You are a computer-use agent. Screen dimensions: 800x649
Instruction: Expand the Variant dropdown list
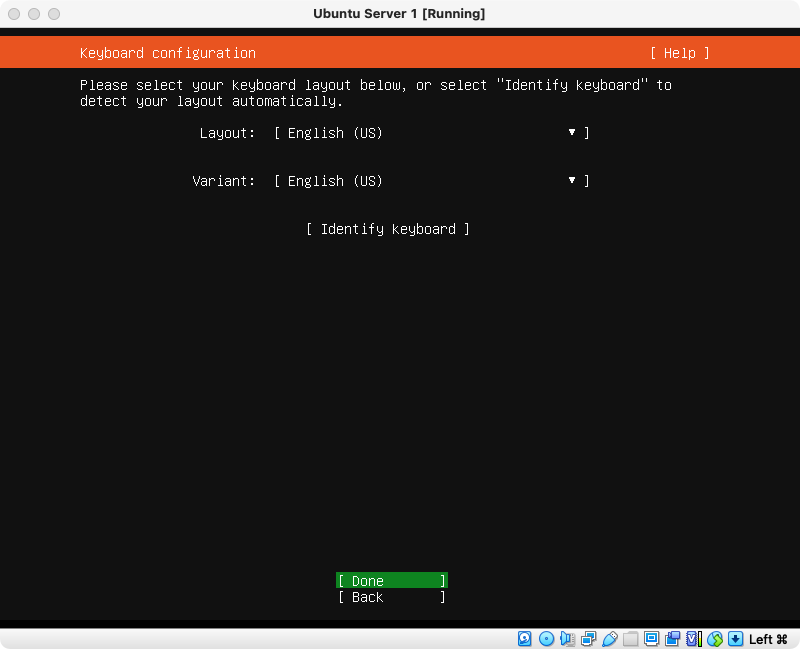431,181
